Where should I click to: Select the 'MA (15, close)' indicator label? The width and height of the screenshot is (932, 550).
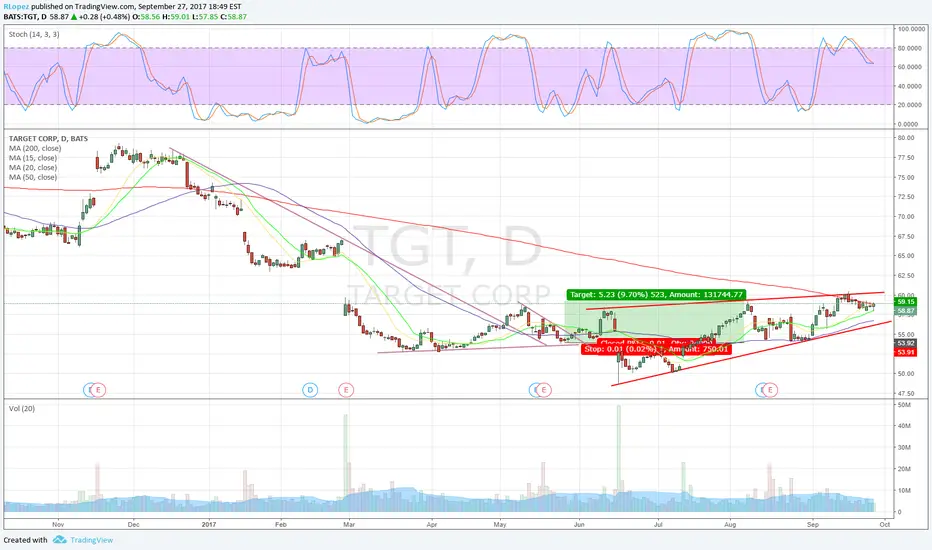tap(33, 158)
